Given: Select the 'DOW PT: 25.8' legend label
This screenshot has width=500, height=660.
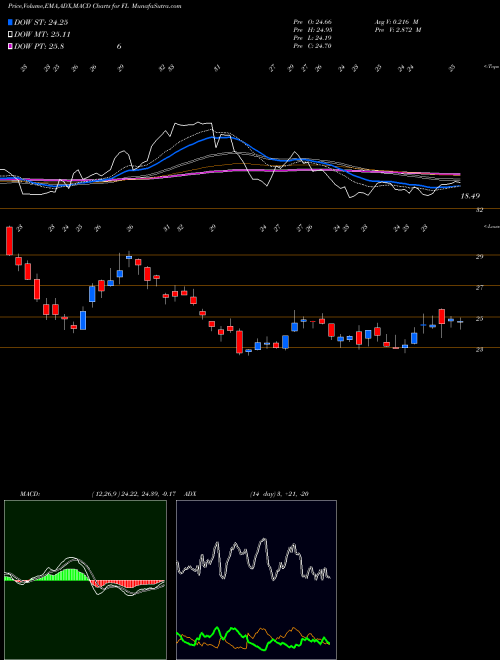Looking at the screenshot, I should 39,46.
